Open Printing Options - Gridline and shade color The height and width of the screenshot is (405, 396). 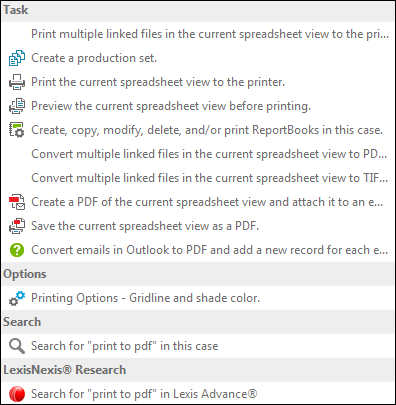tap(145, 298)
